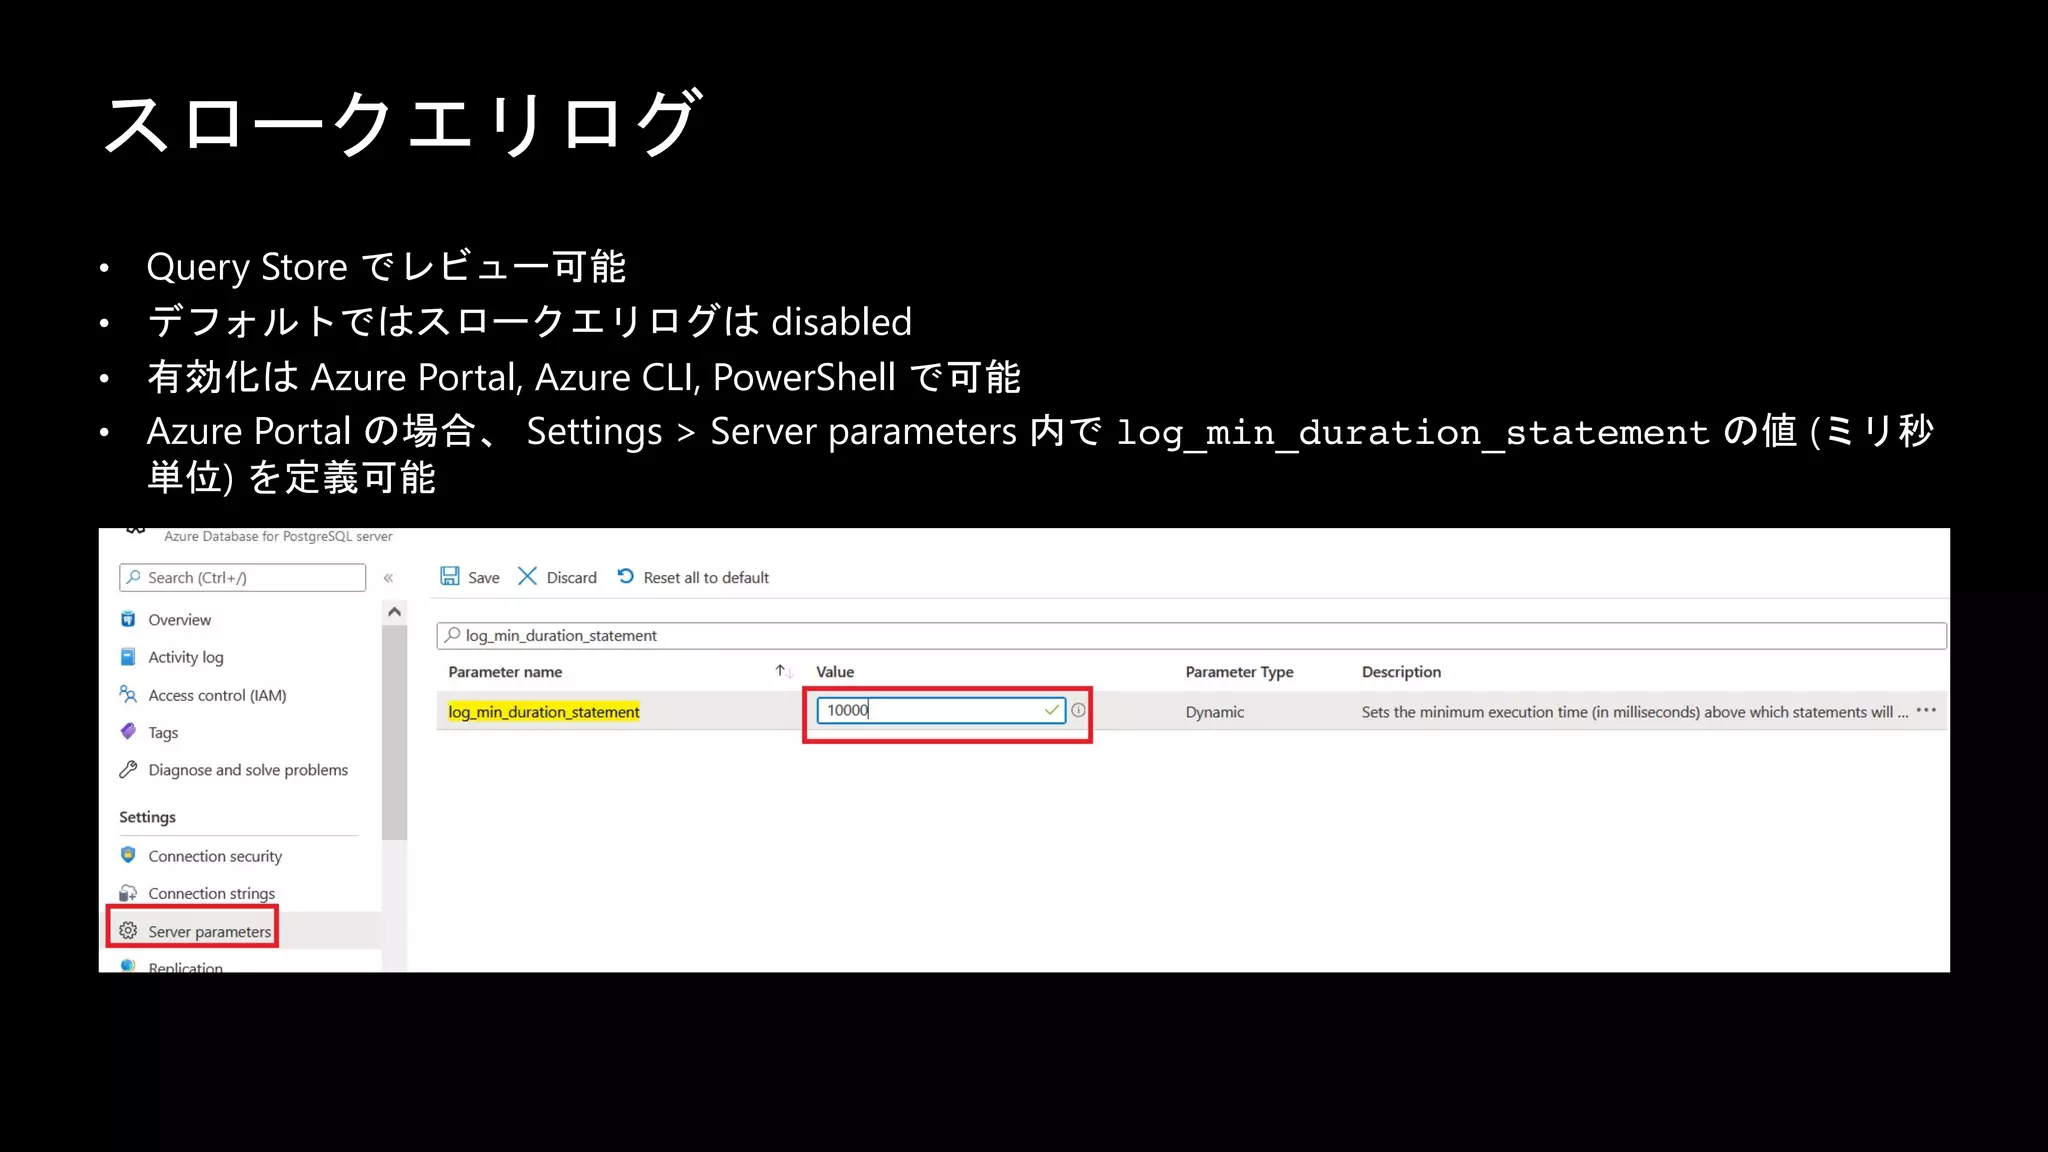This screenshot has width=2048, height=1152.
Task: Open the row's ellipsis more options
Action: pyautogui.click(x=1927, y=710)
